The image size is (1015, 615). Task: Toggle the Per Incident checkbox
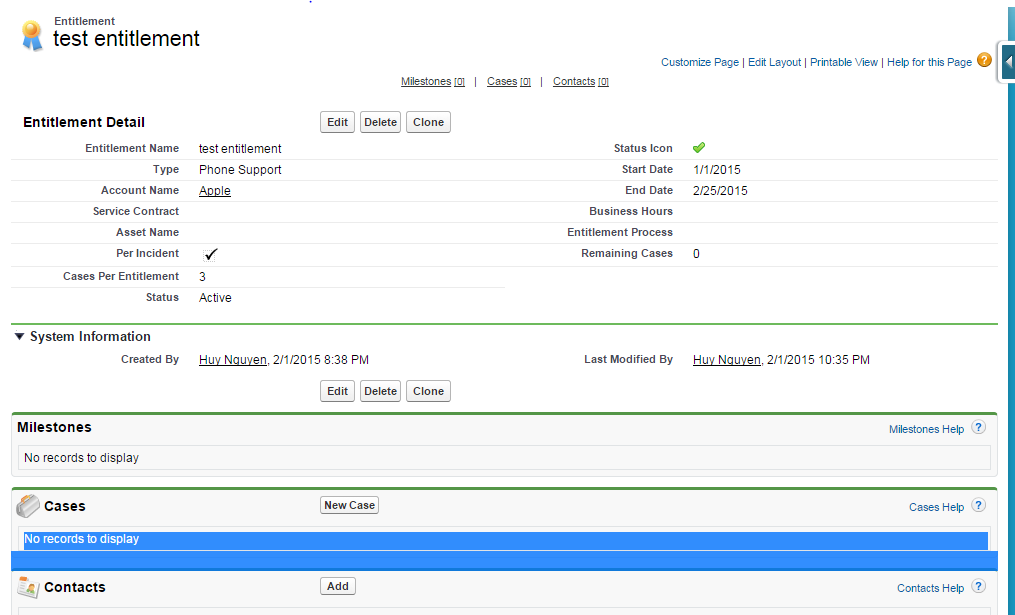pos(210,254)
